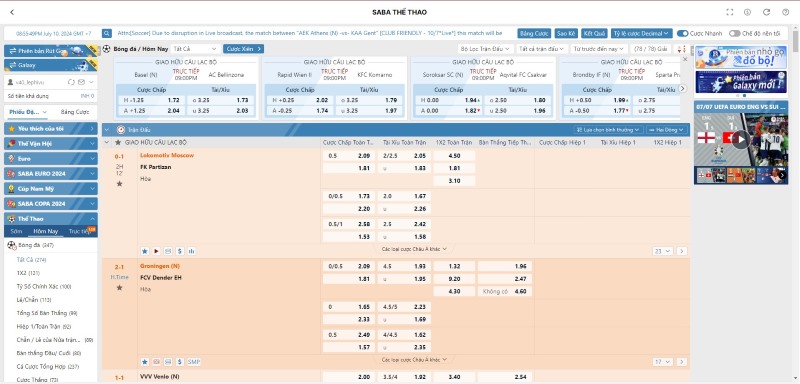Screen dimensions: 800x384
Task: Favorite the Lokomotiv Moscow match with the grey star
Action: (119, 184)
